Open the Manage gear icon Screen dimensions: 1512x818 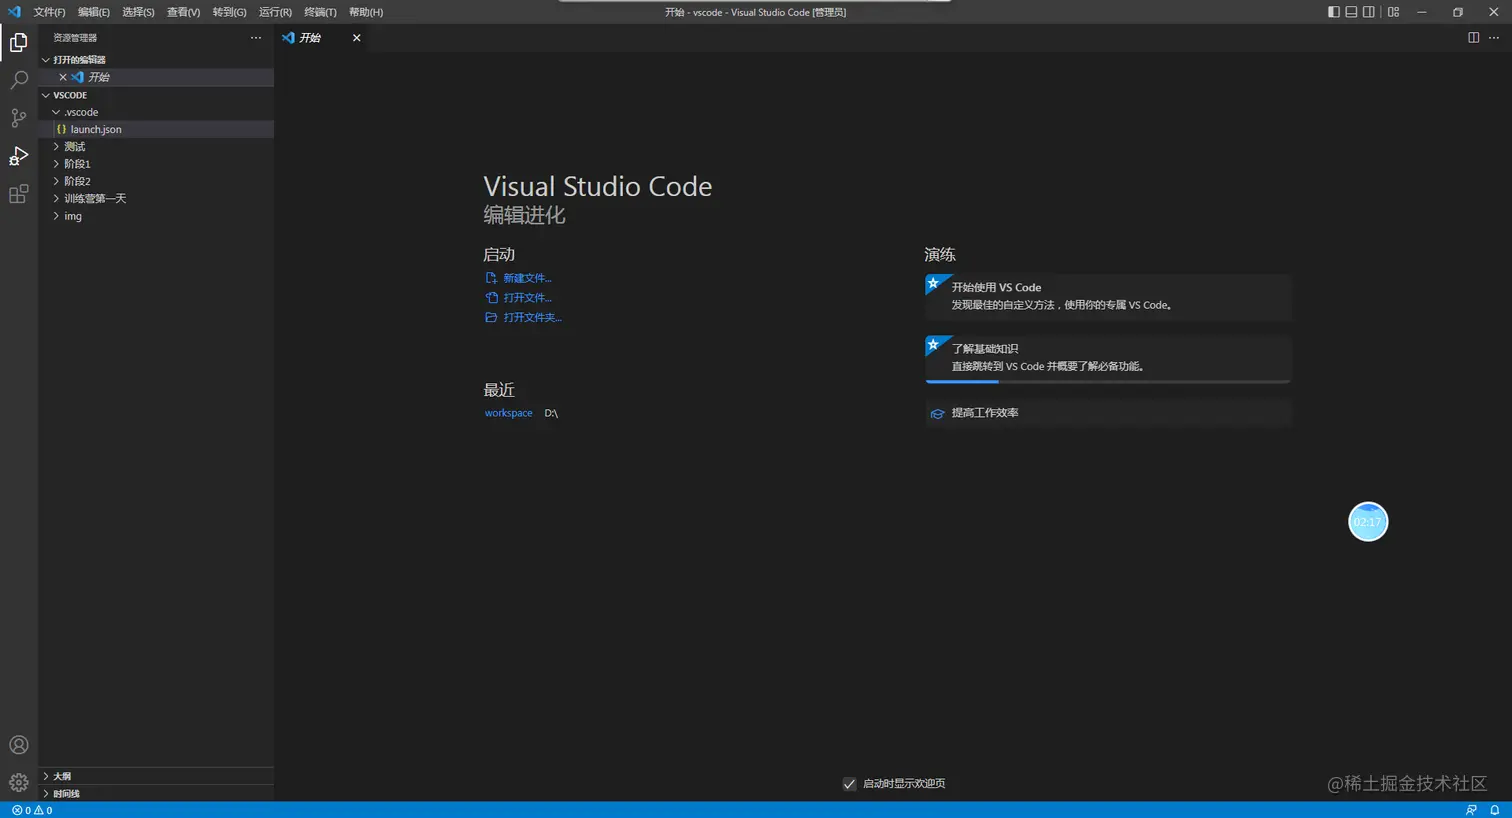point(18,782)
